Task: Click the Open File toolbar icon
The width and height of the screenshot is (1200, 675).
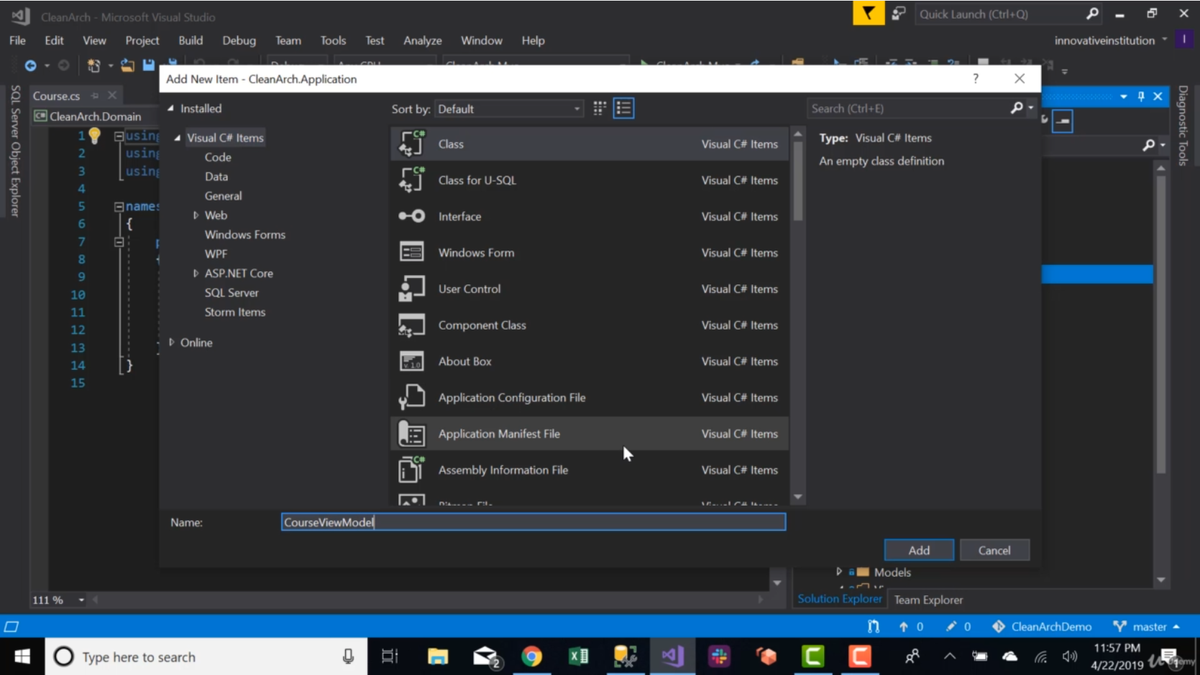Action: pos(127,66)
